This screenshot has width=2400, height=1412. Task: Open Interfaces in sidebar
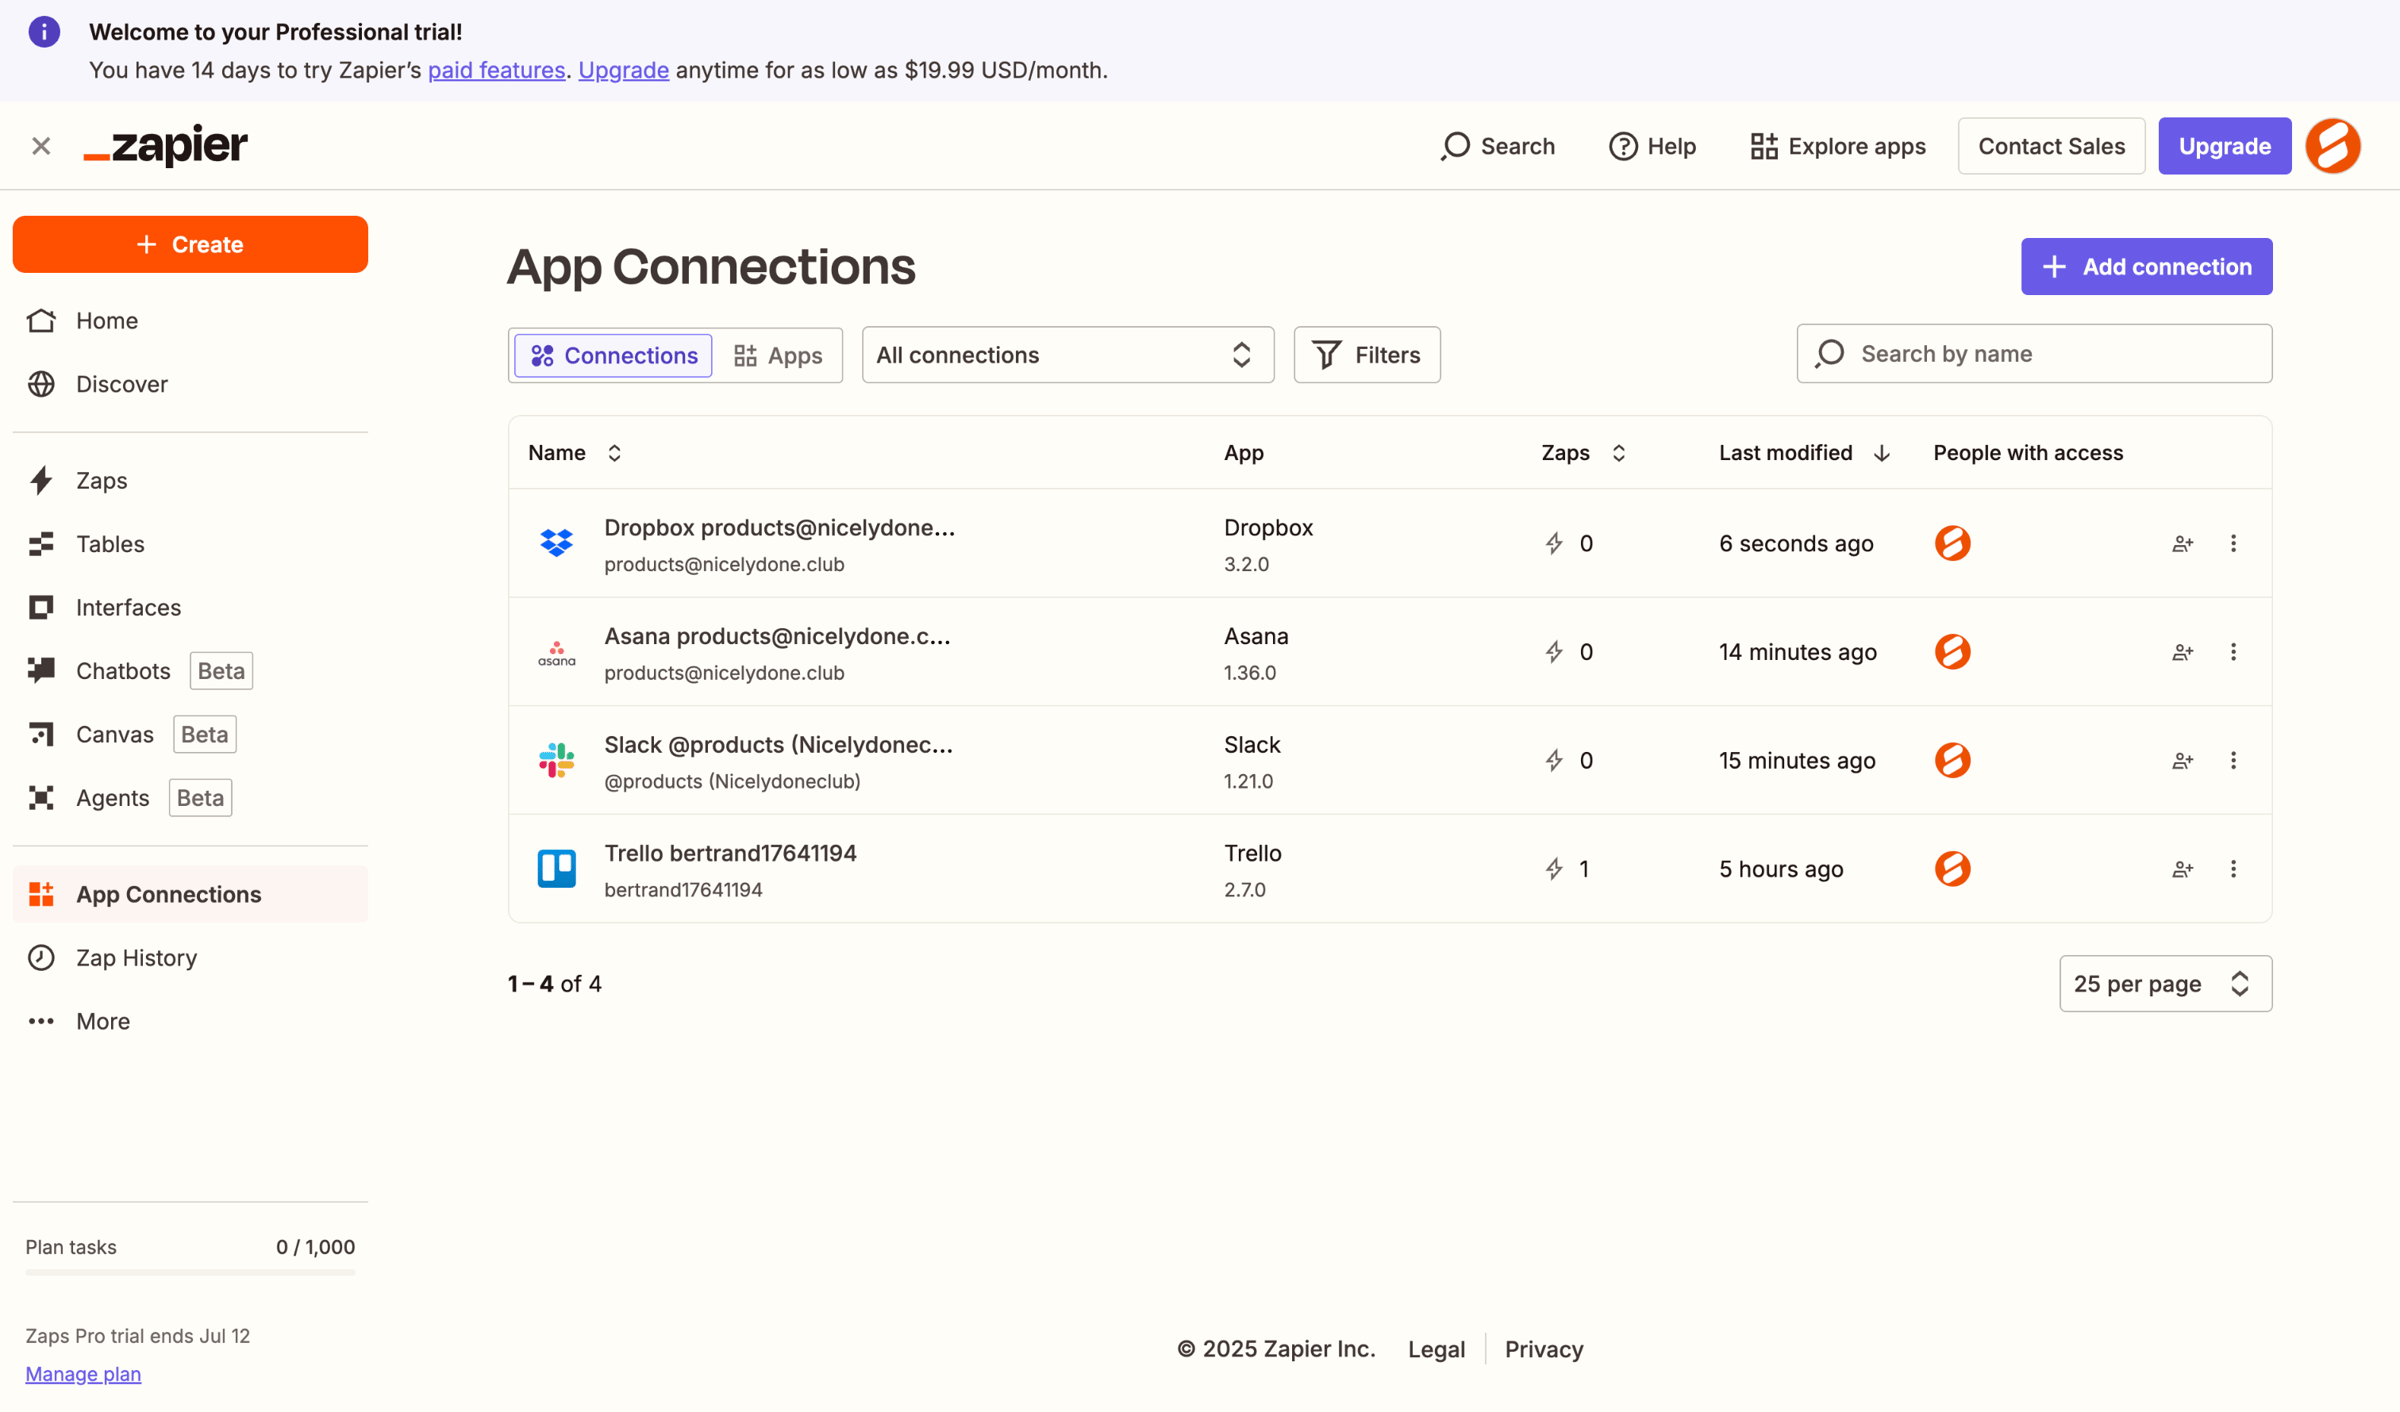pyautogui.click(x=190, y=607)
